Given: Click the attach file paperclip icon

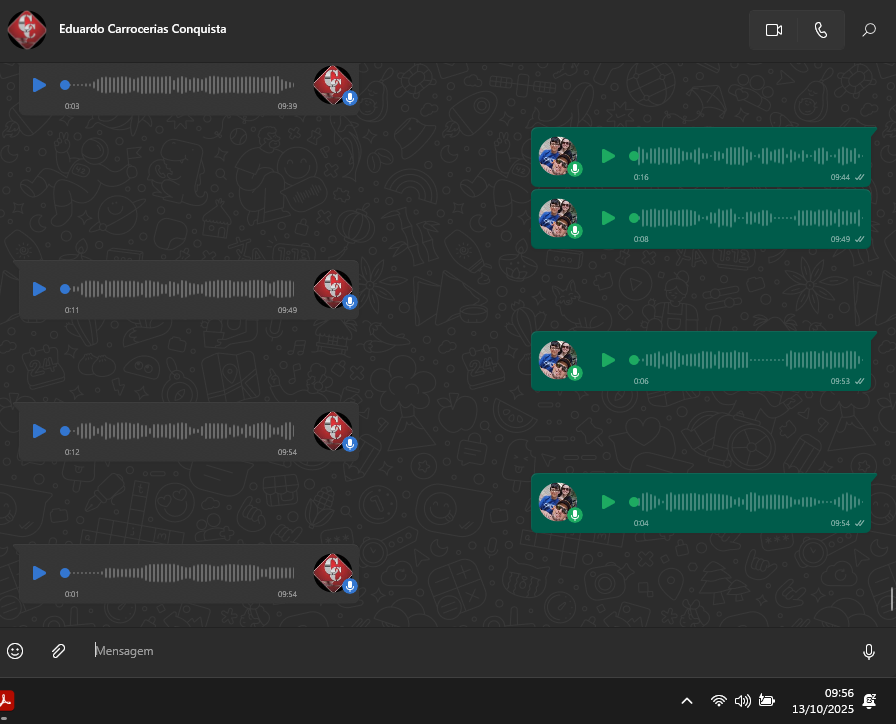Looking at the screenshot, I should pos(58,651).
